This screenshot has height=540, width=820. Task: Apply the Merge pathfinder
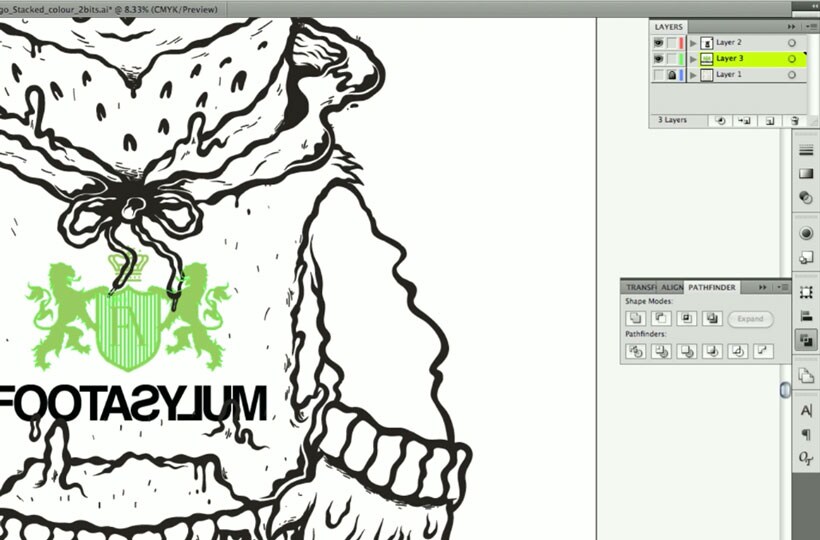[x=687, y=351]
